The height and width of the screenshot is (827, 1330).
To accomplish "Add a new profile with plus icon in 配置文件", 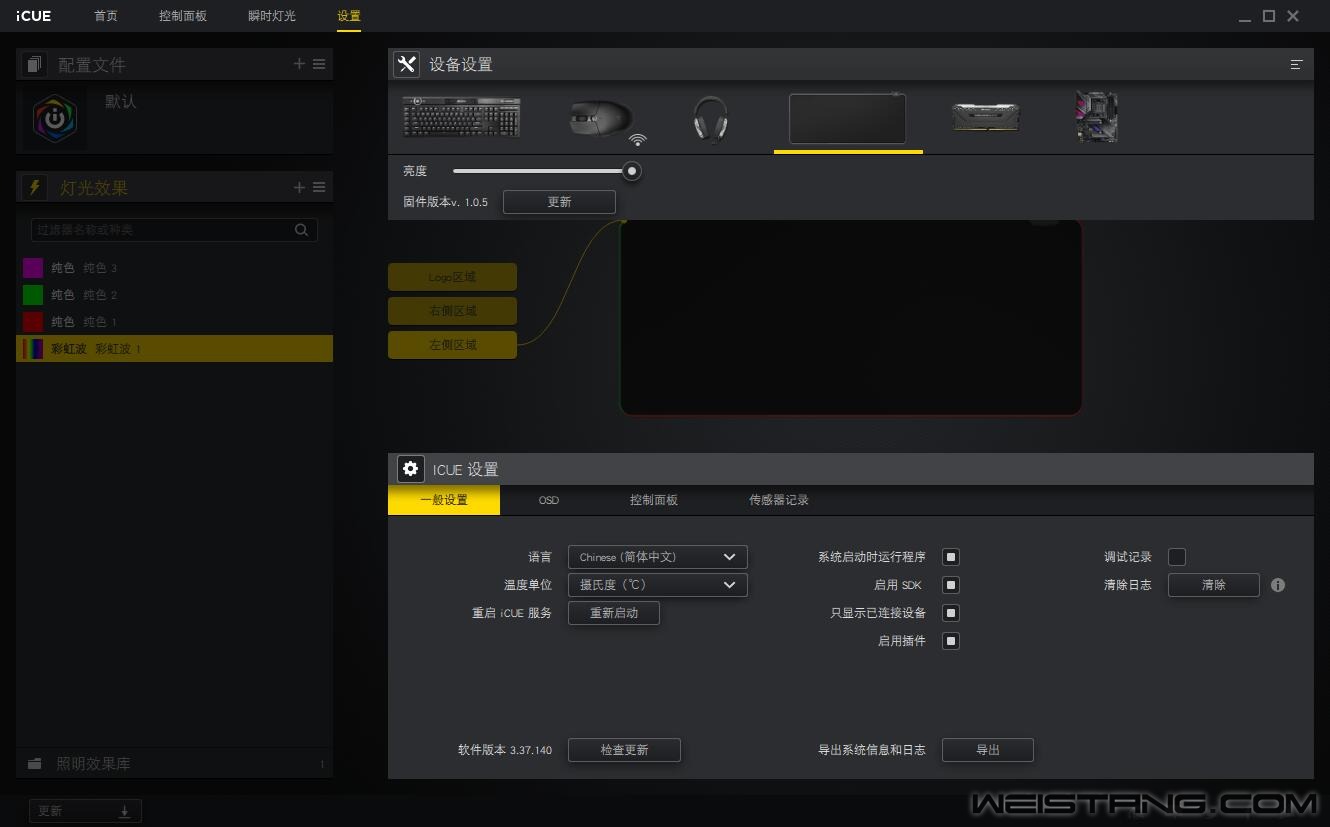I will coord(299,64).
